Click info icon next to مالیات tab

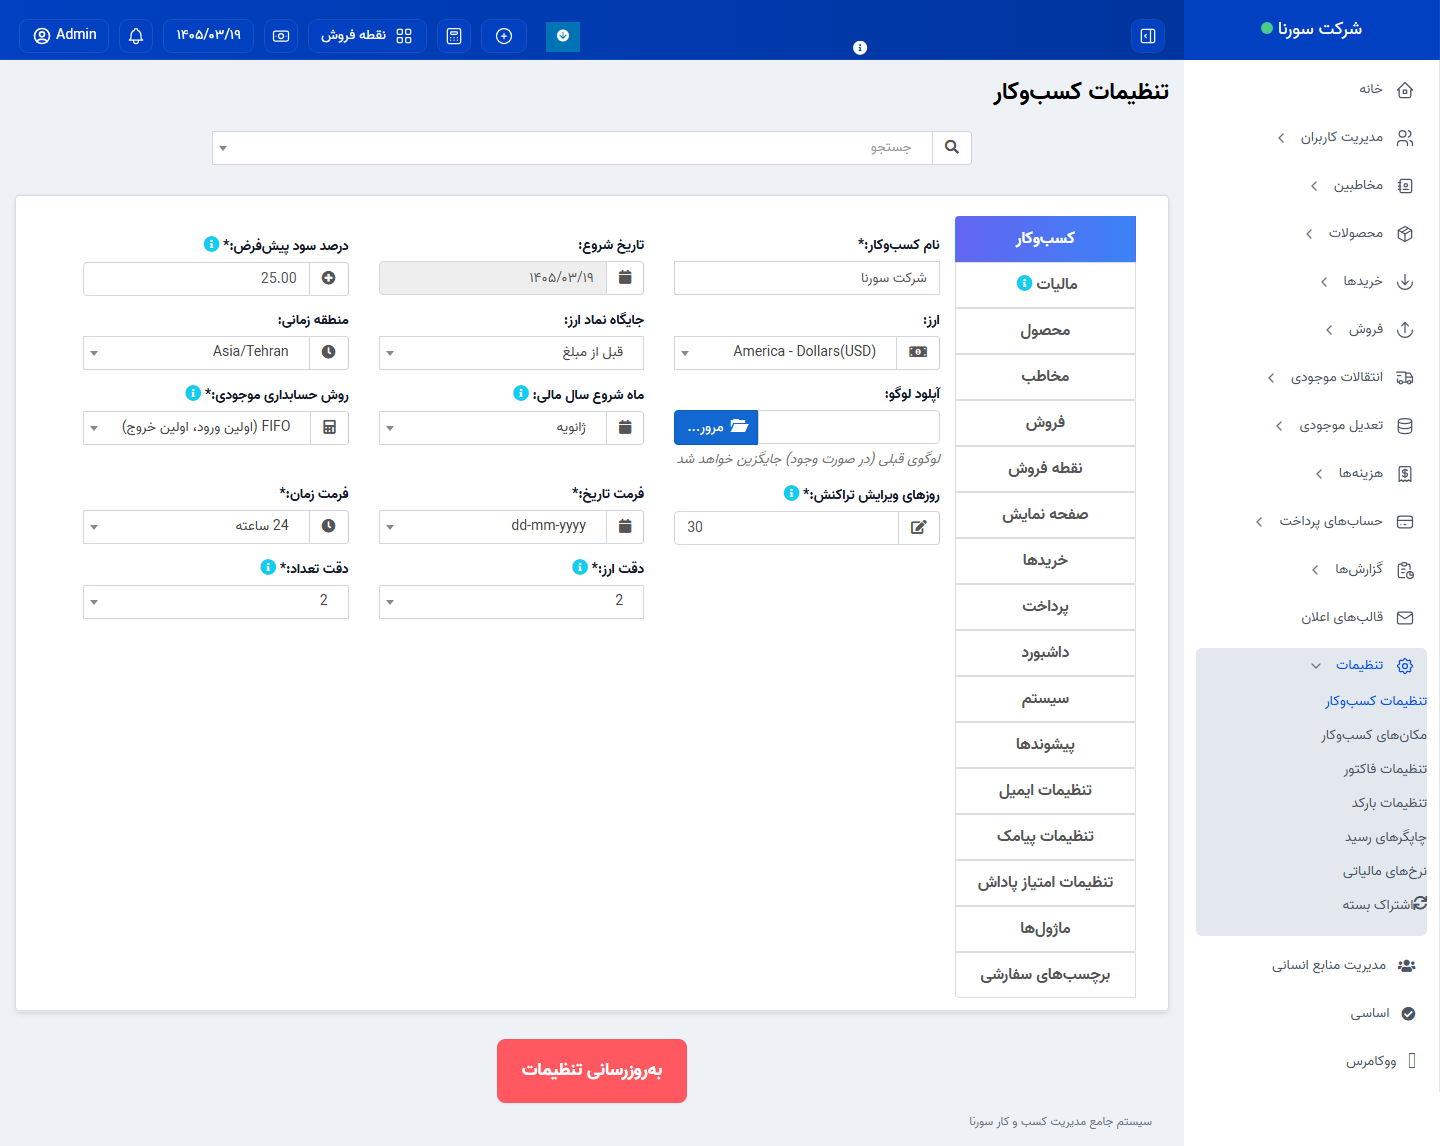(1024, 283)
